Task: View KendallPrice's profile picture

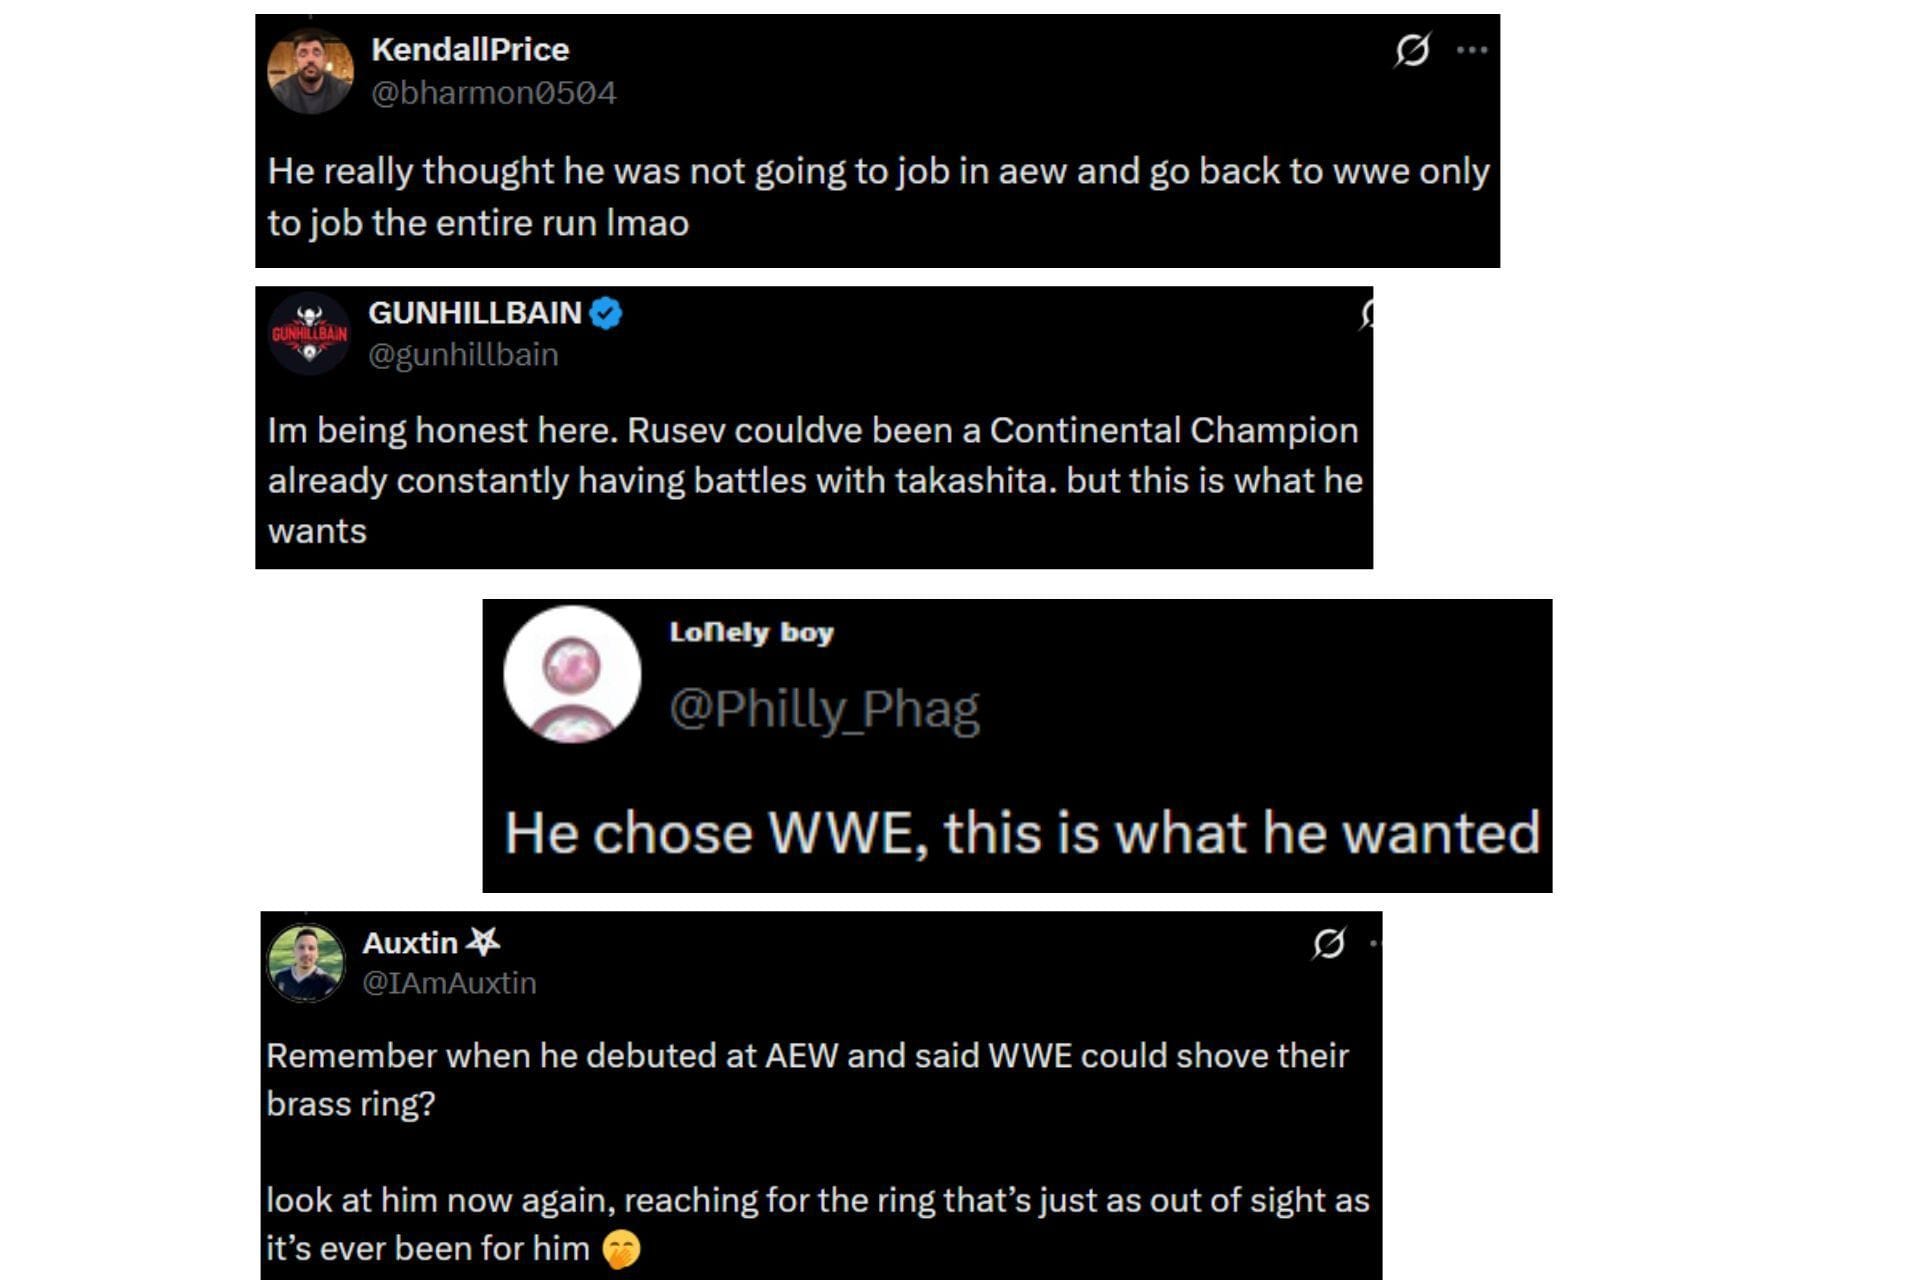Action: click(310, 73)
